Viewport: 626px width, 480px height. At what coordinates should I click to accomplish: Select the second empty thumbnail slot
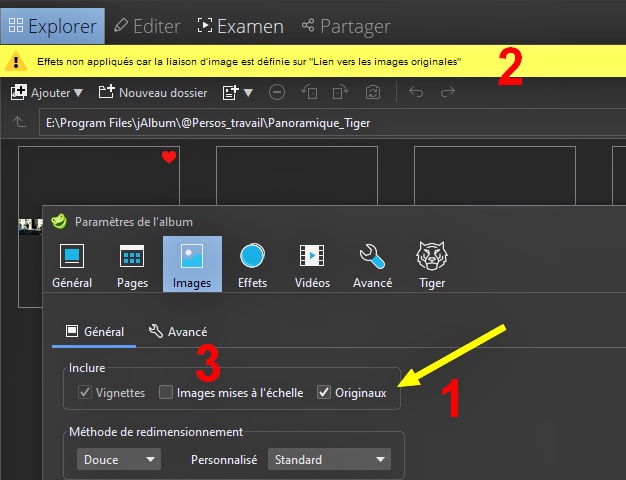[297, 176]
